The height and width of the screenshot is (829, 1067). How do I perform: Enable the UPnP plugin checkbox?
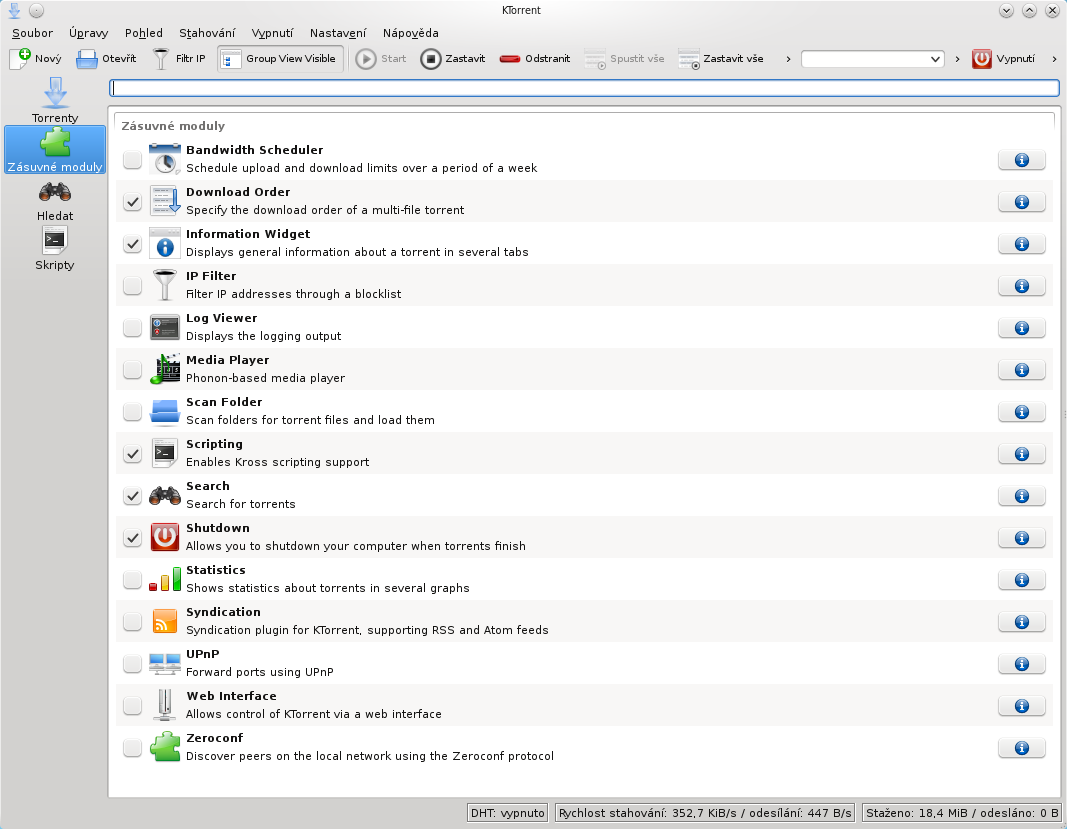click(x=132, y=664)
